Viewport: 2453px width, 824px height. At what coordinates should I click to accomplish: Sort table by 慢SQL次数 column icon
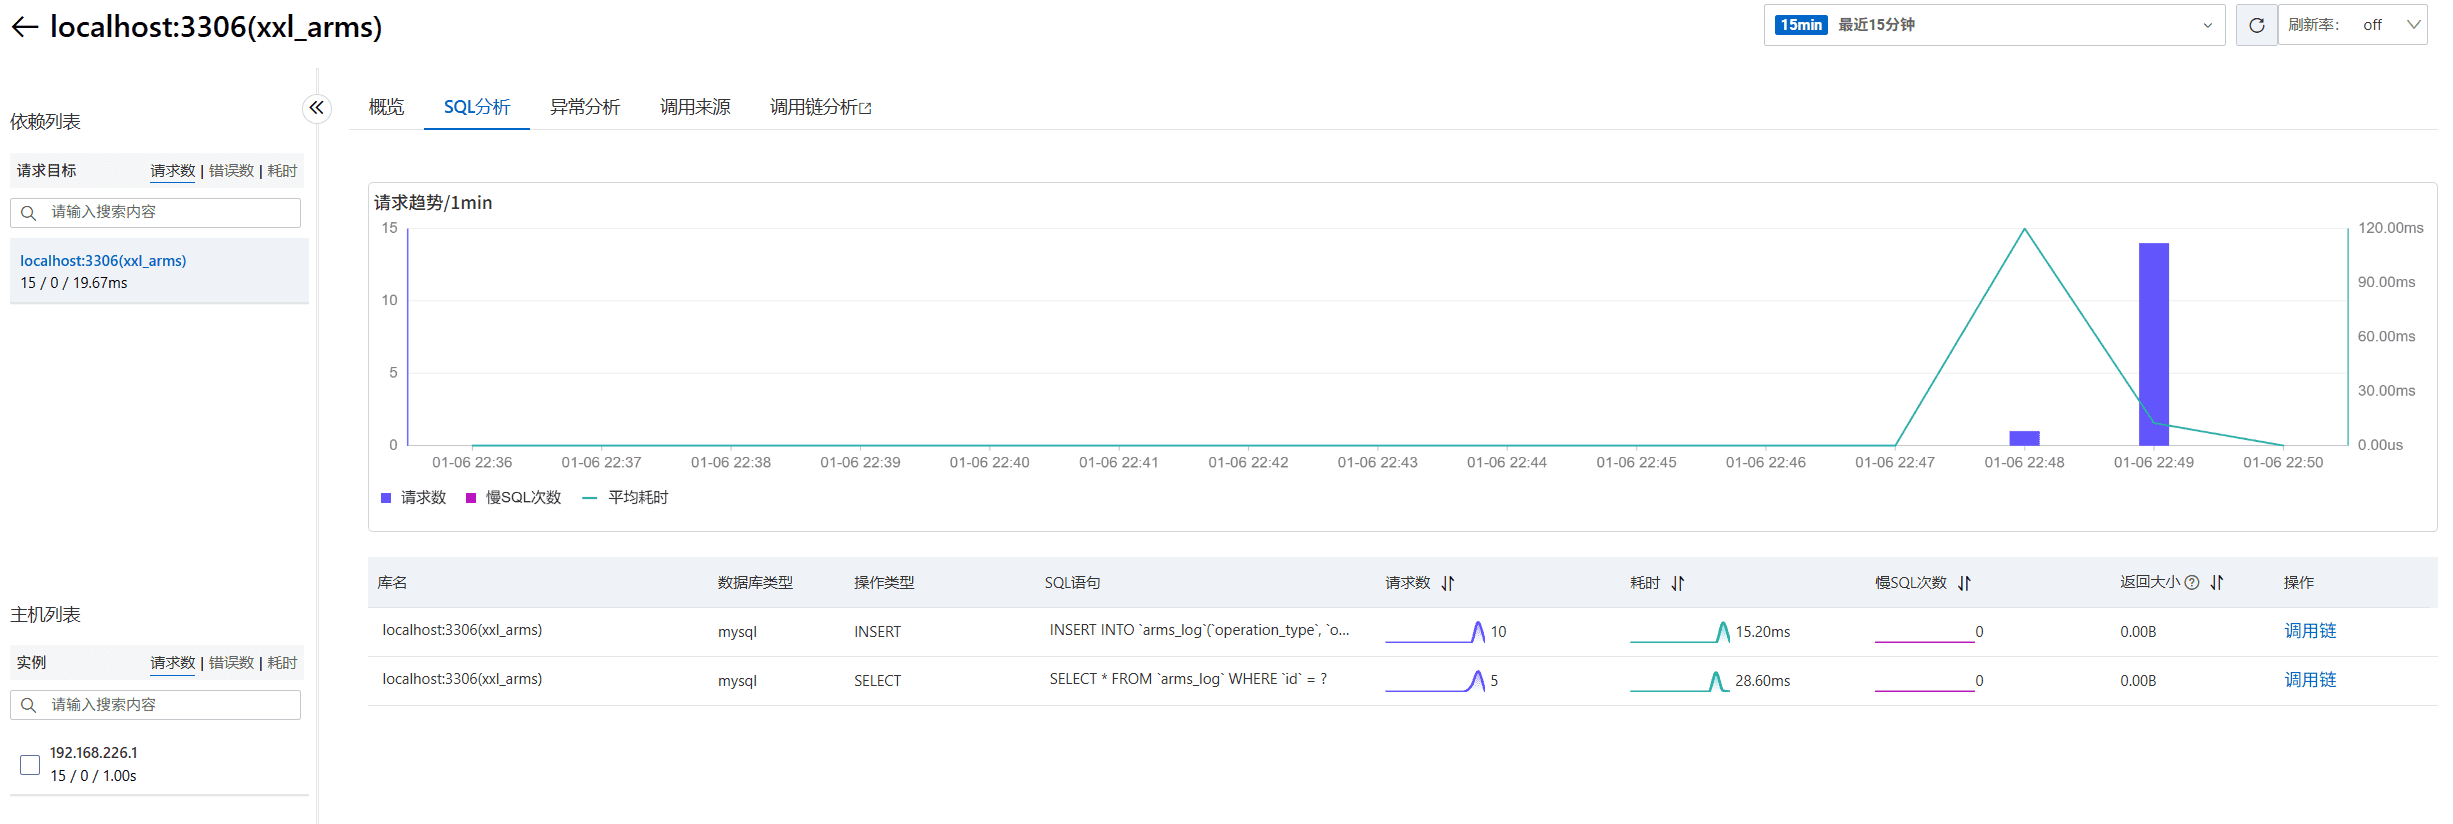[x=1964, y=583]
